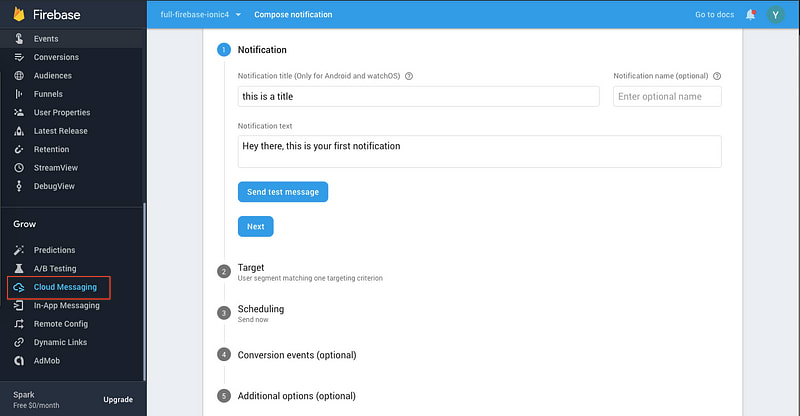
Task: Click the StreamView clock icon
Action: point(19,168)
